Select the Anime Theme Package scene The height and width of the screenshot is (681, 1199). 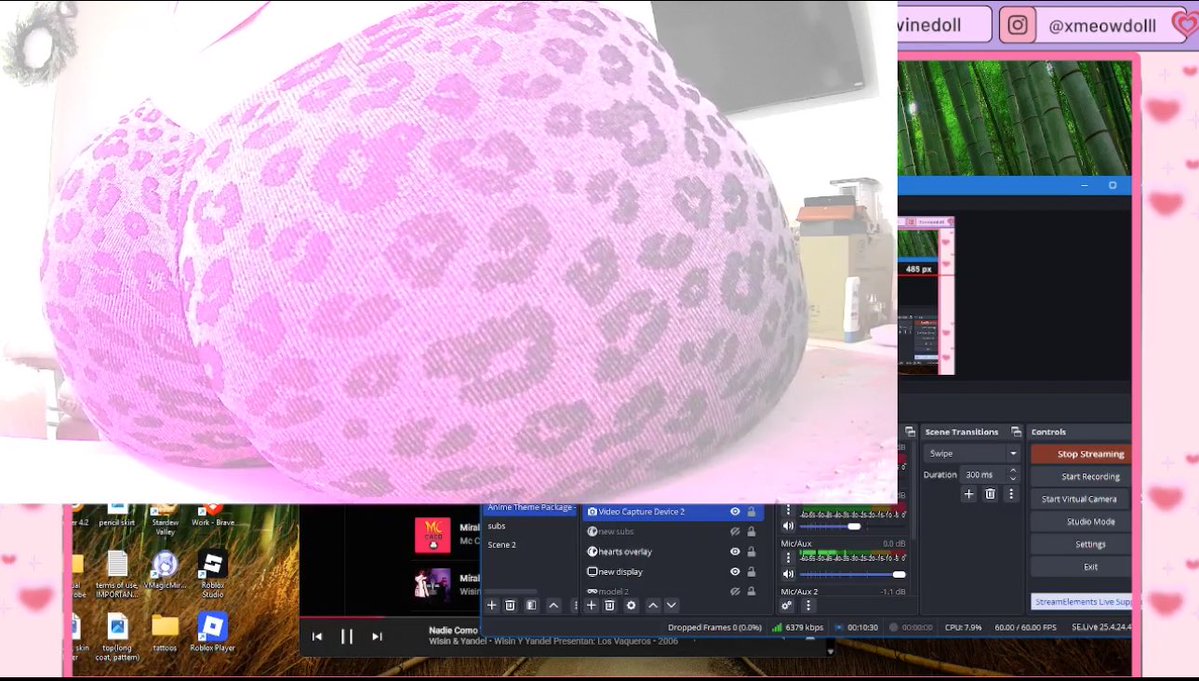point(529,508)
